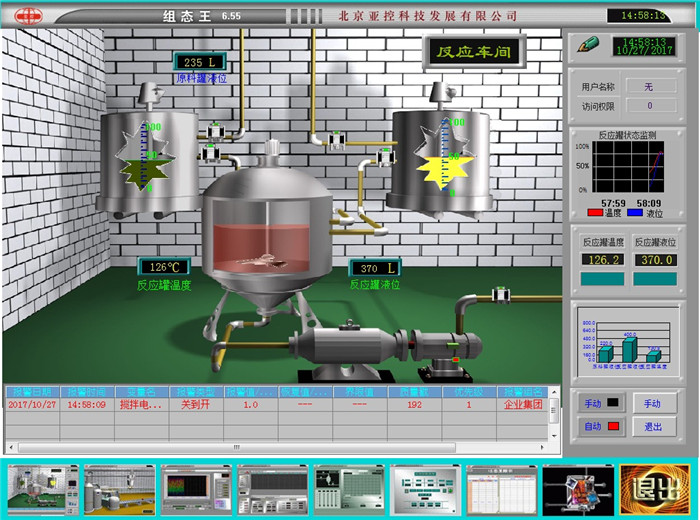Click the red Kingview logo in title bar

tap(20, 16)
